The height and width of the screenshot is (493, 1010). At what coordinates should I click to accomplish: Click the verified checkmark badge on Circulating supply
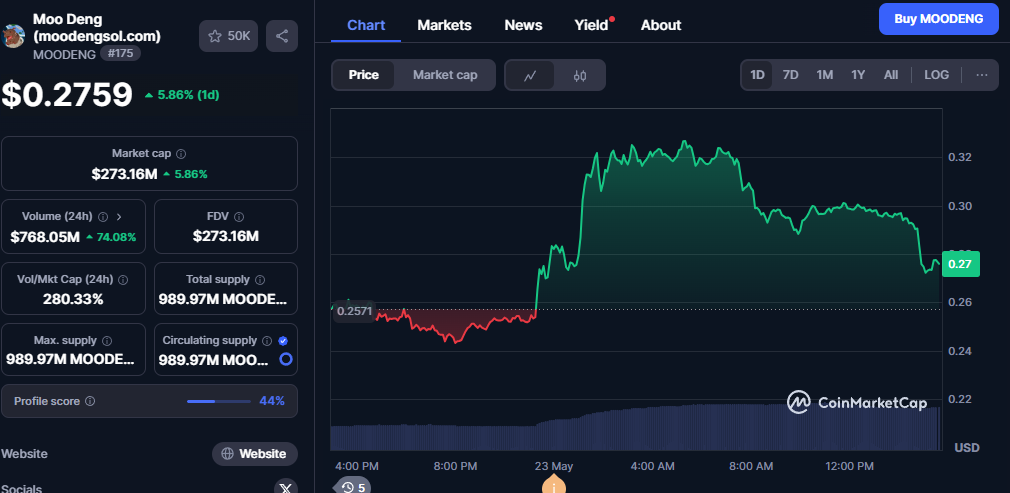coord(283,341)
